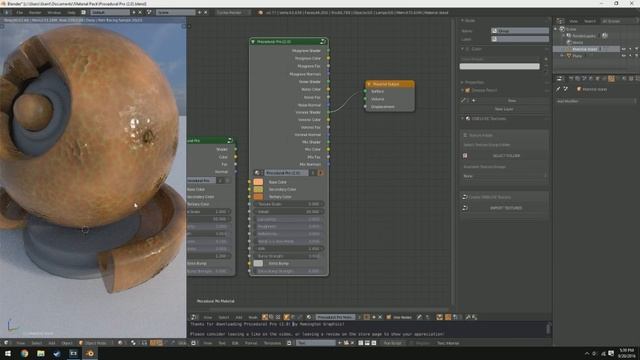The image size is (640, 360).
Task: Open the Default screen layout dropdown
Action: click(x=110, y=12)
